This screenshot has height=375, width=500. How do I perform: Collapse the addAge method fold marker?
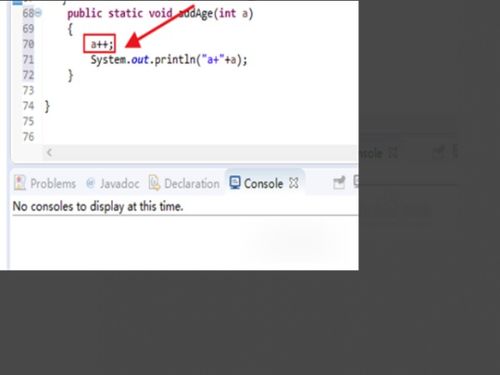[38, 13]
